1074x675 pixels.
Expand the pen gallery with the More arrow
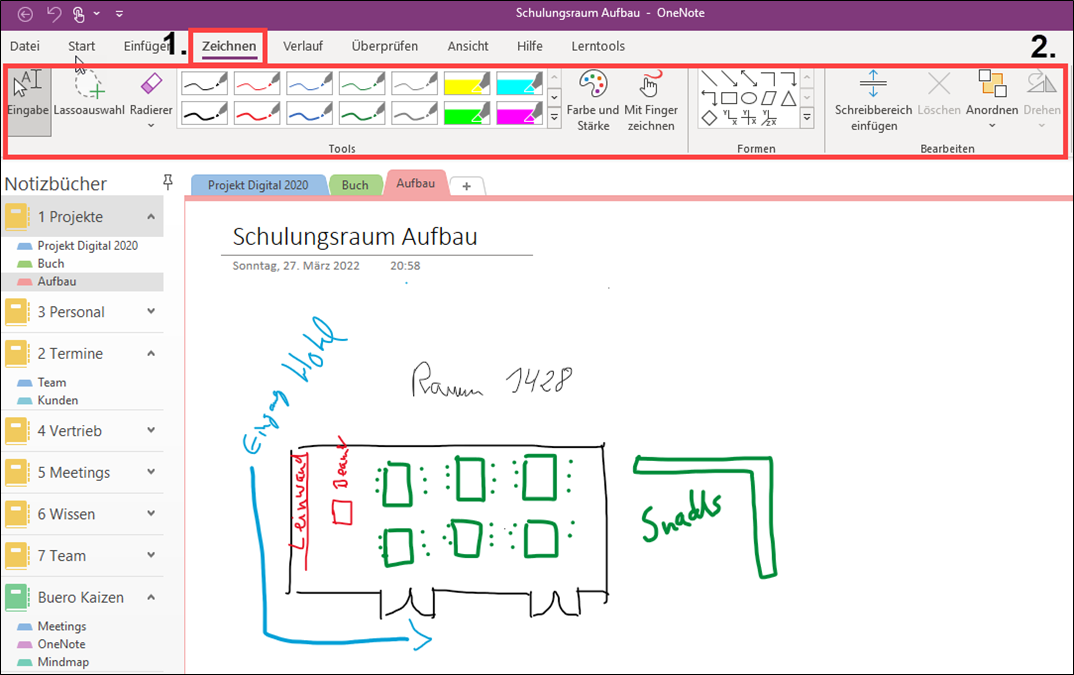tap(554, 115)
